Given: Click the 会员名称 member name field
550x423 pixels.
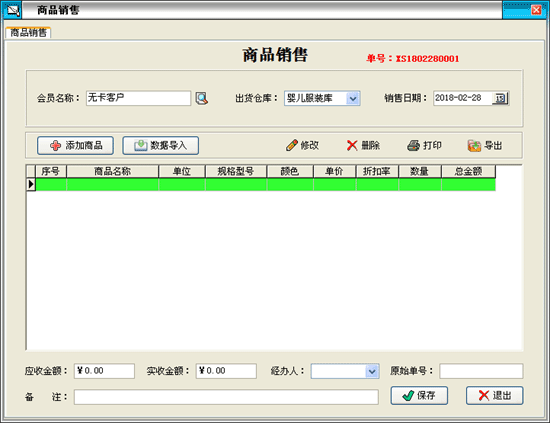Looking at the screenshot, I should click(139, 98).
